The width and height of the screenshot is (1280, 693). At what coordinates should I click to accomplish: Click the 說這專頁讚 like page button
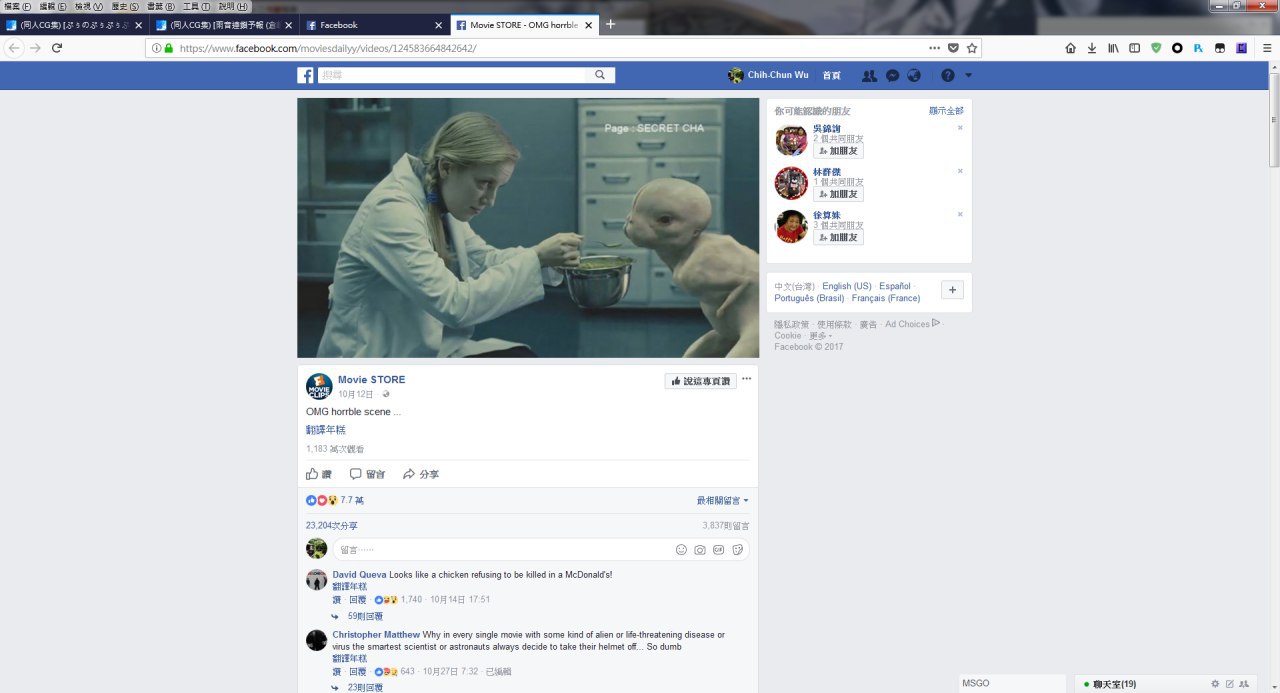701,381
